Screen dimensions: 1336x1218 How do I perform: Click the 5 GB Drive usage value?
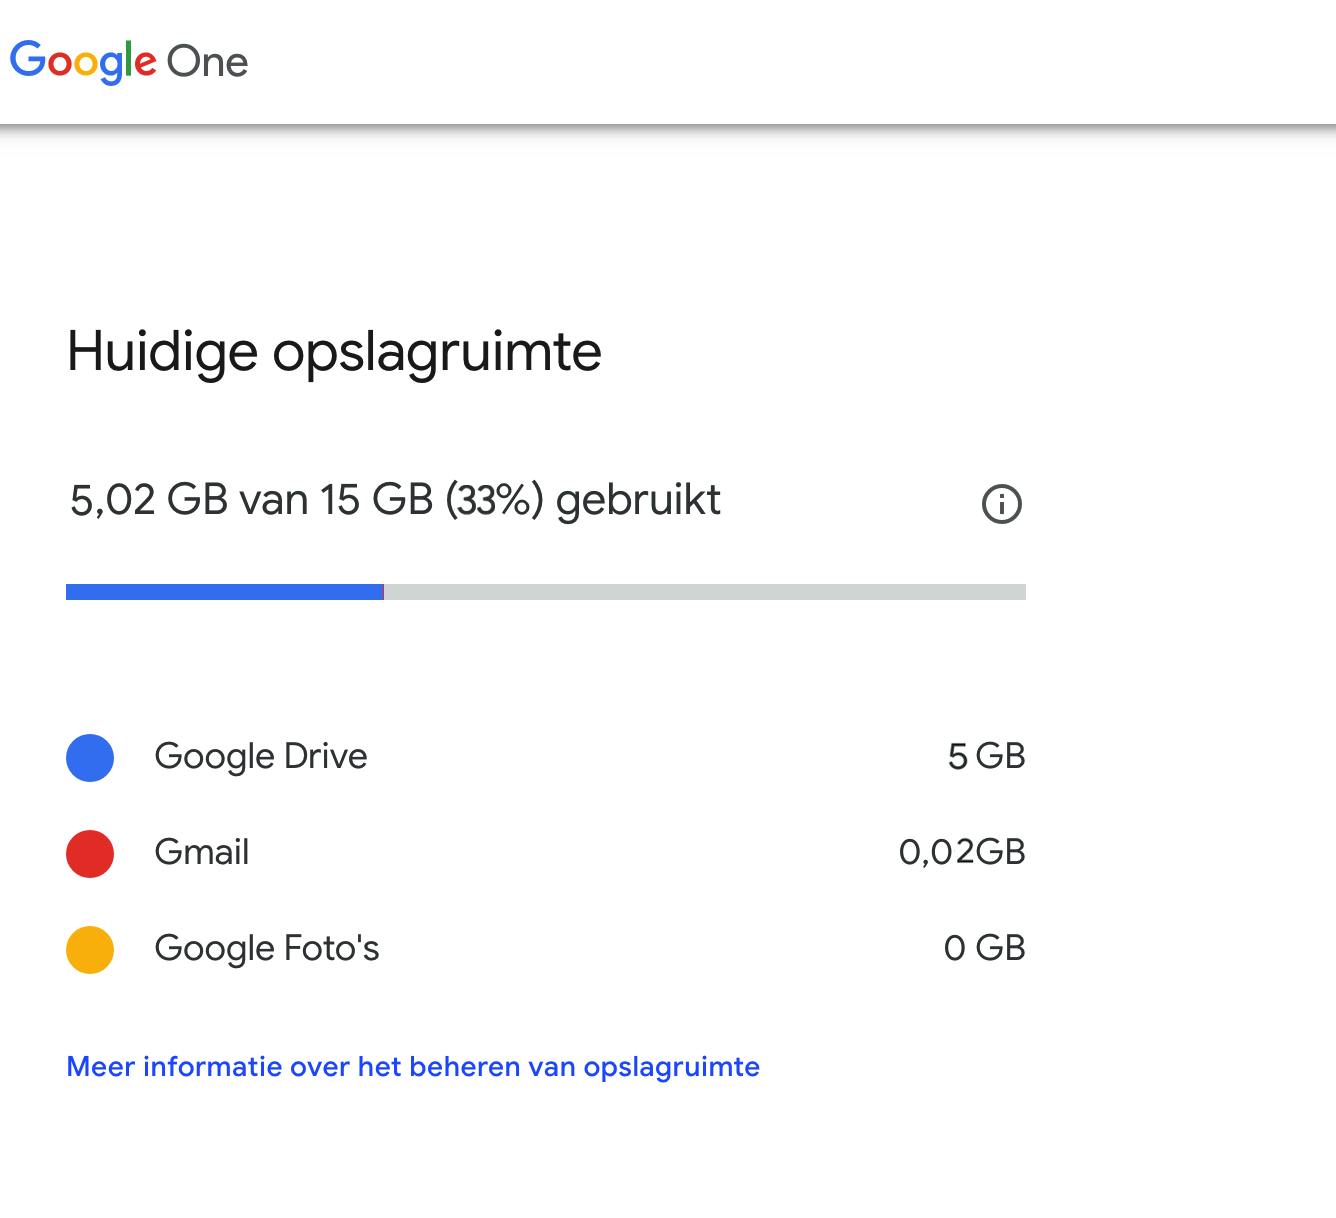pyautogui.click(x=986, y=756)
